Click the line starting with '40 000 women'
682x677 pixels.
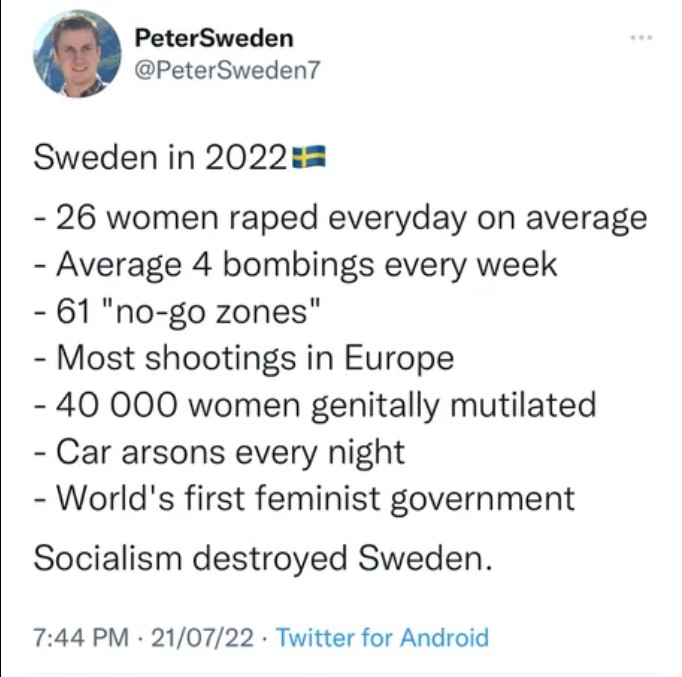point(316,405)
